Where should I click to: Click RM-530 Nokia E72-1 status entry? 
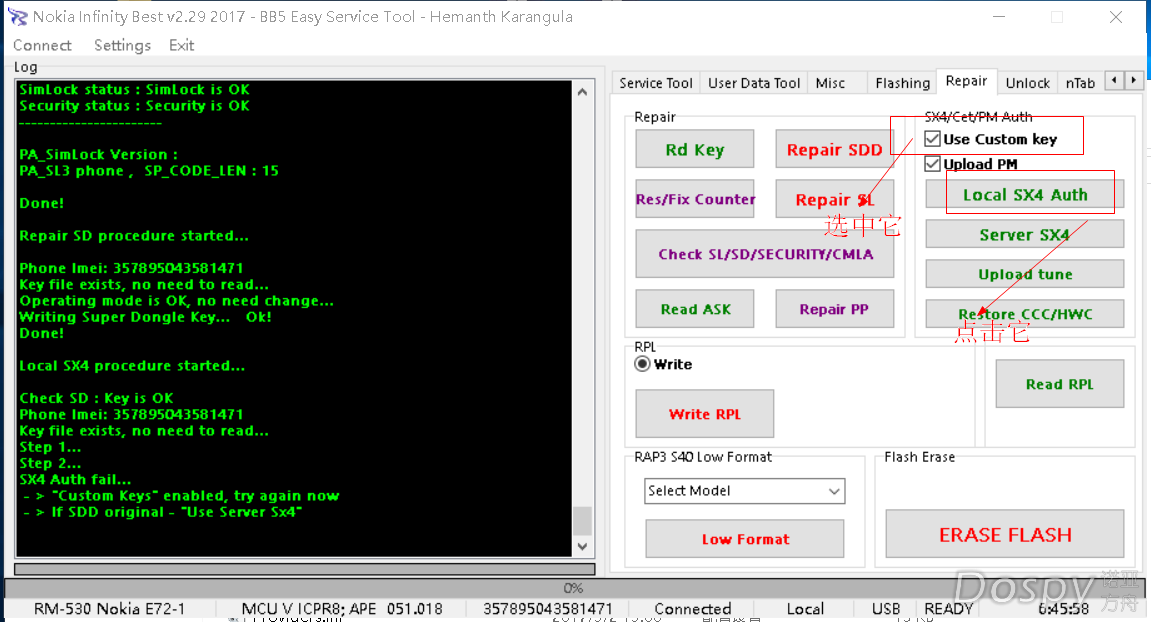(x=110, y=609)
